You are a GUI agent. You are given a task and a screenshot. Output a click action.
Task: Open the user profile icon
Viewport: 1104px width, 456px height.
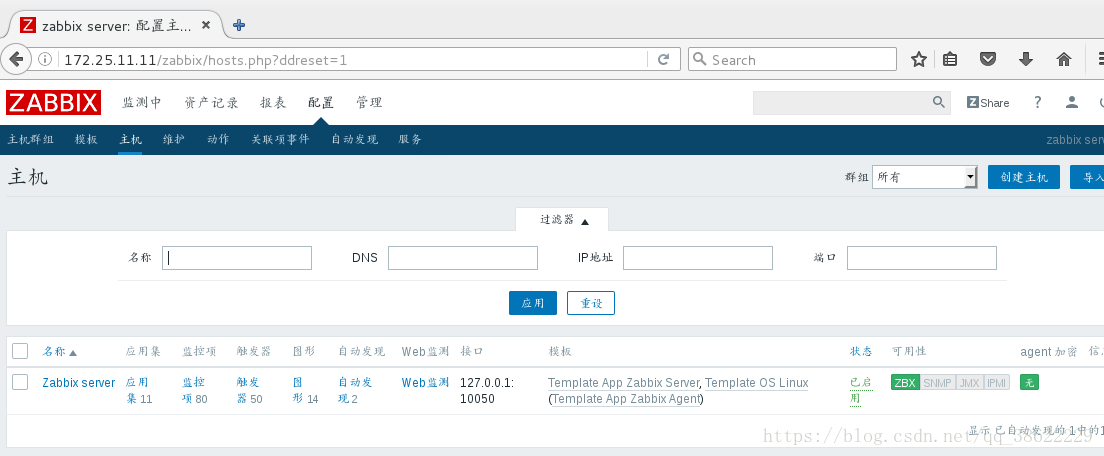(1072, 103)
